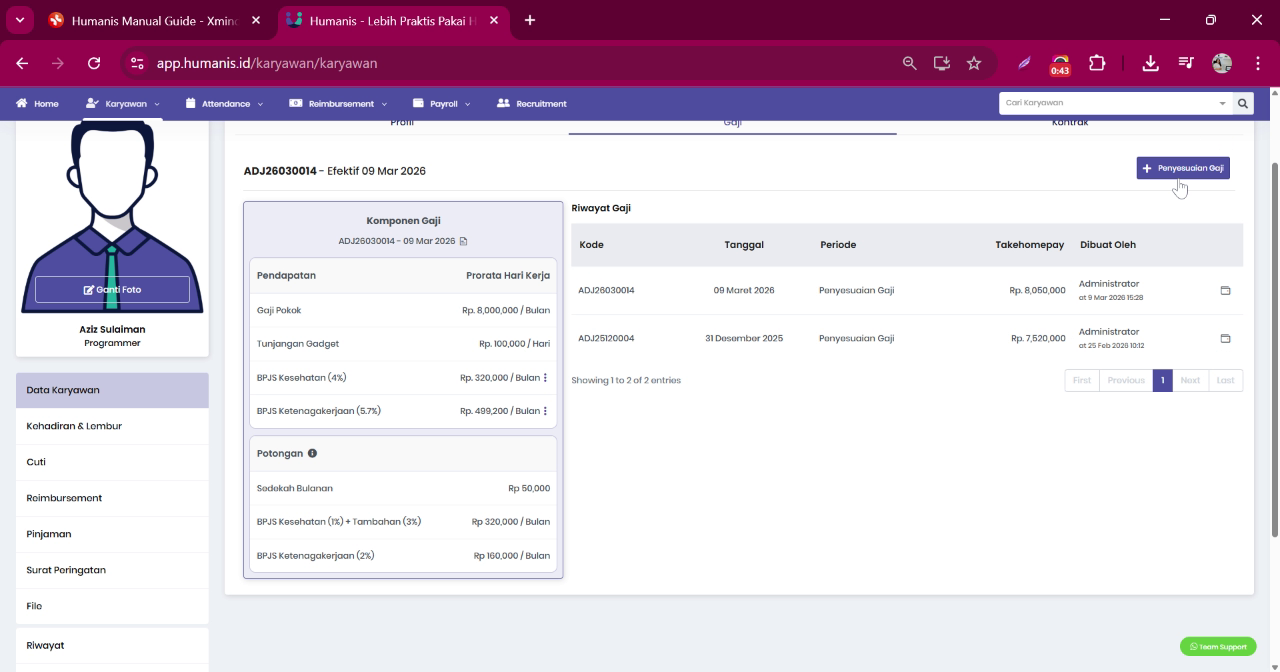The image size is (1280, 672).
Task: Open the detail icon for the ADJ26030014 row
Action: pyautogui.click(x=1225, y=291)
